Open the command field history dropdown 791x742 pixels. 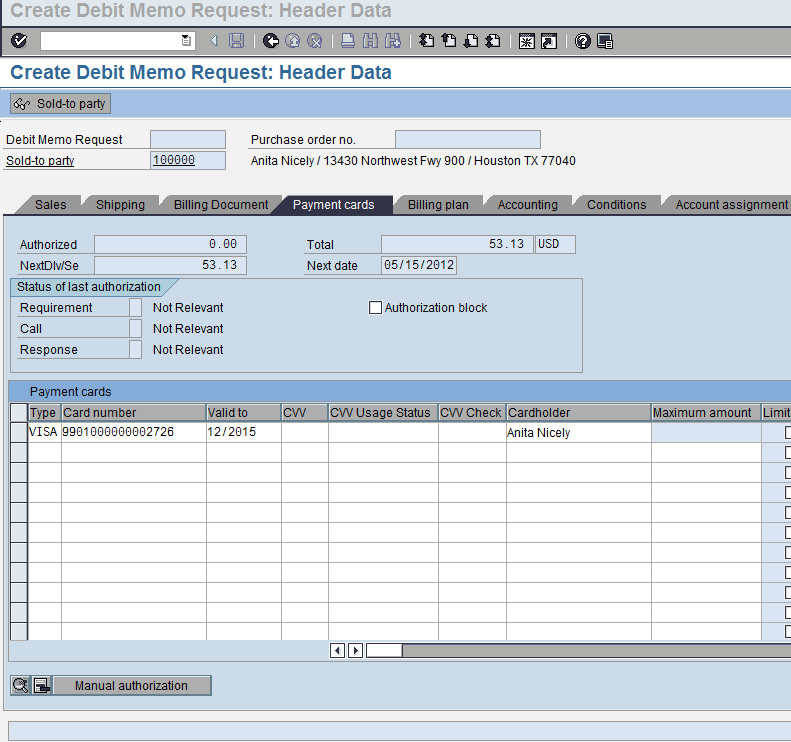(x=186, y=41)
